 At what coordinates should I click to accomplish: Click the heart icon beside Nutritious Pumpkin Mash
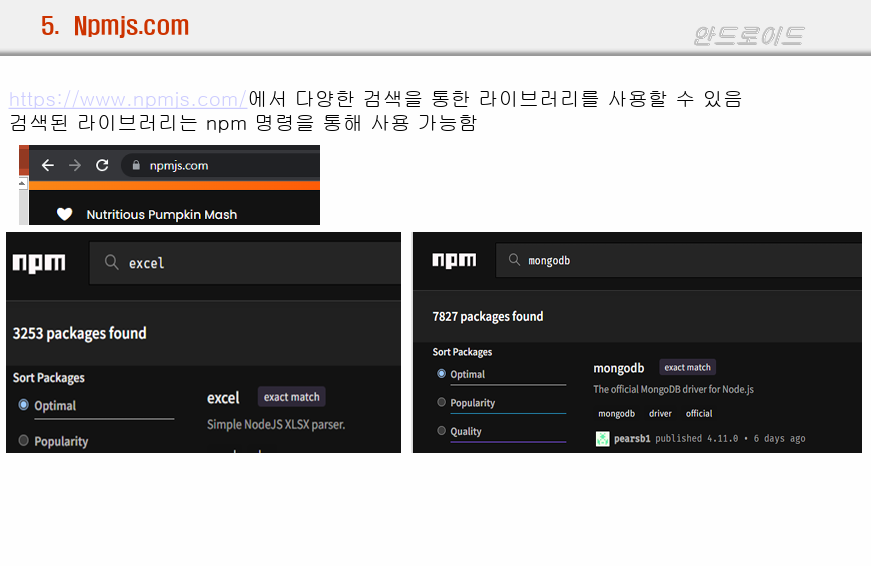[x=64, y=214]
